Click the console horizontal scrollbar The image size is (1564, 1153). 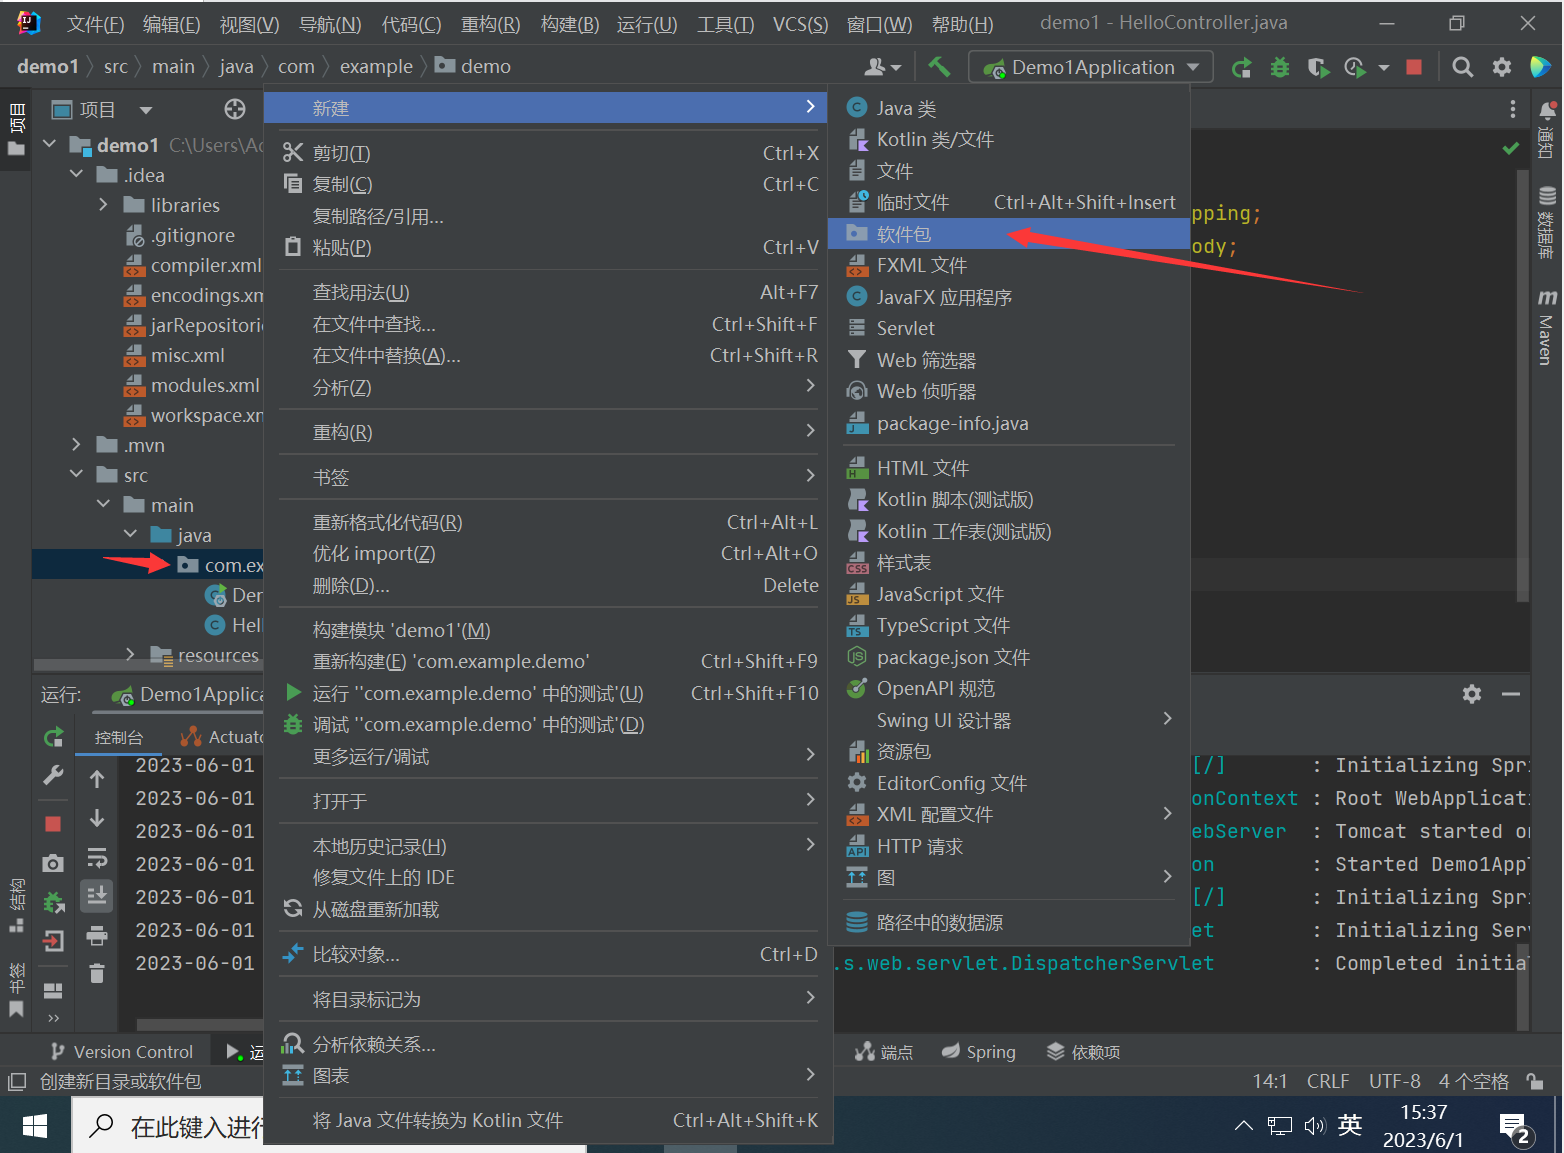coord(198,1024)
